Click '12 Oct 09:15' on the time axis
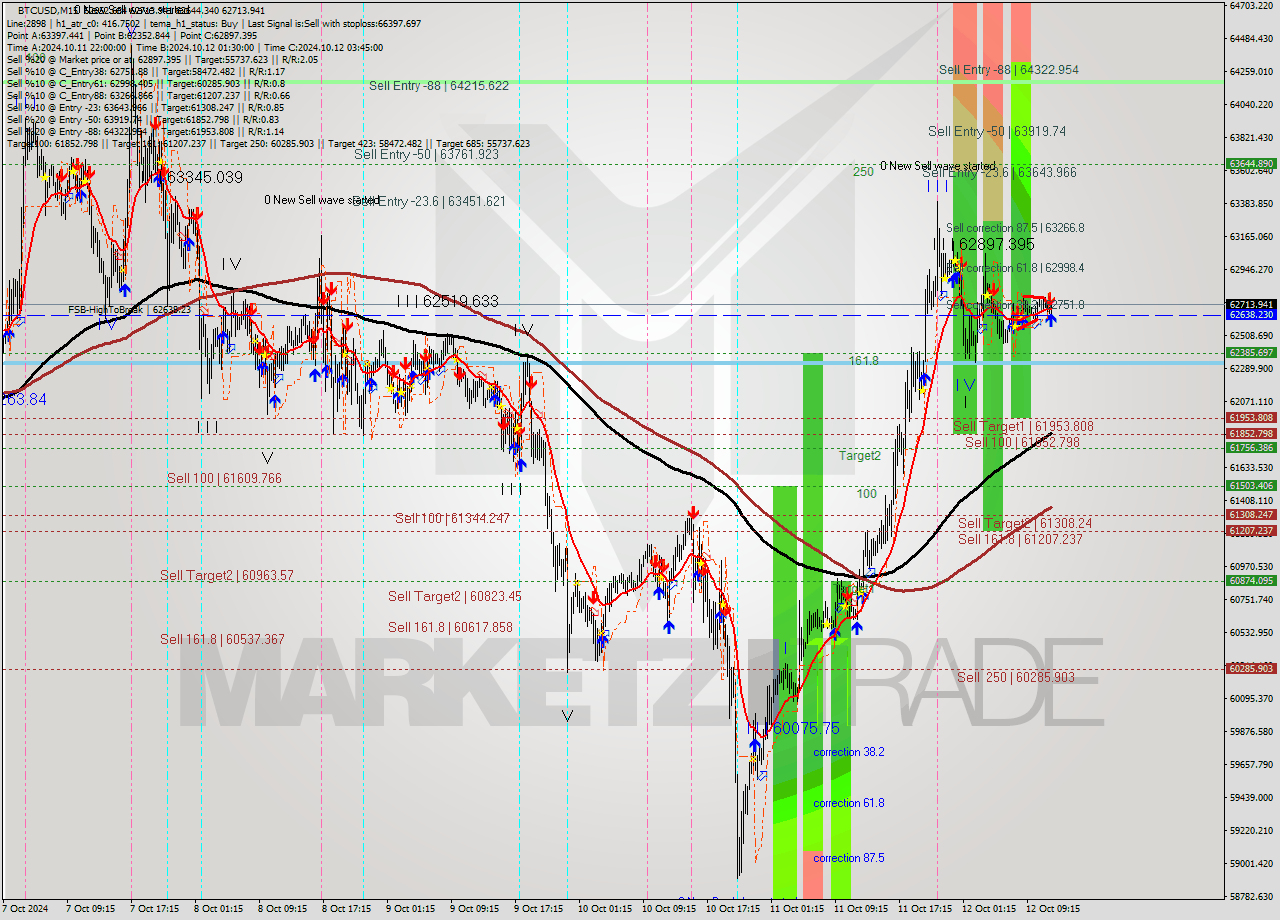 1054,909
